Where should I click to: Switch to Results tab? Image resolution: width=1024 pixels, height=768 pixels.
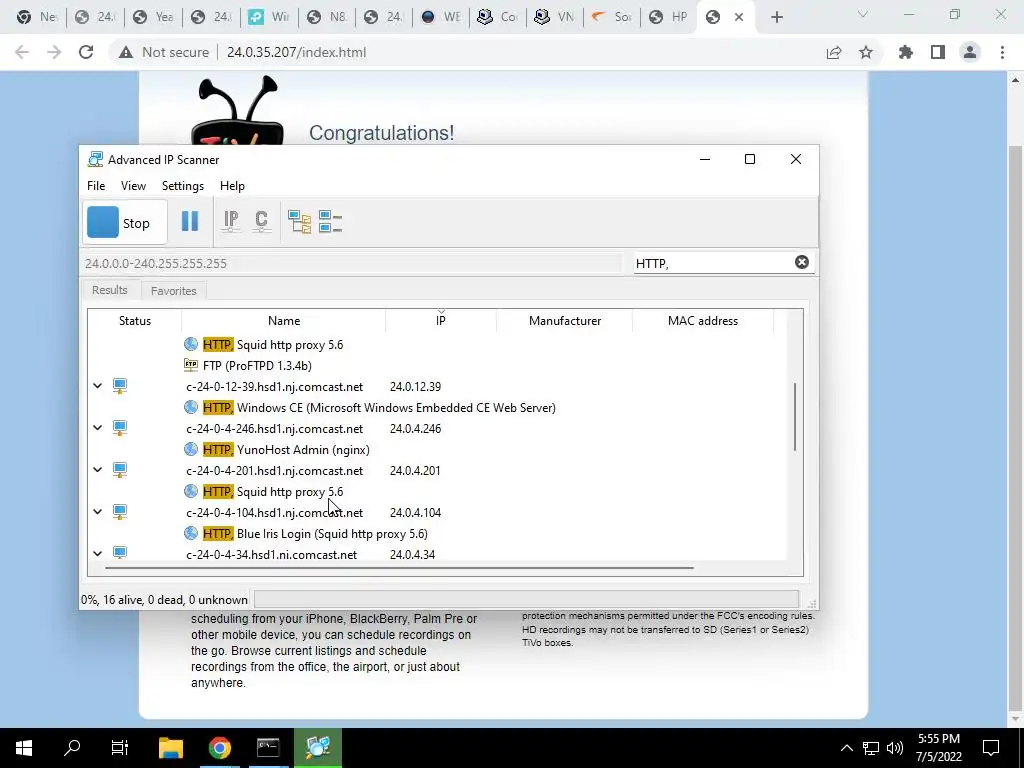[x=110, y=290]
